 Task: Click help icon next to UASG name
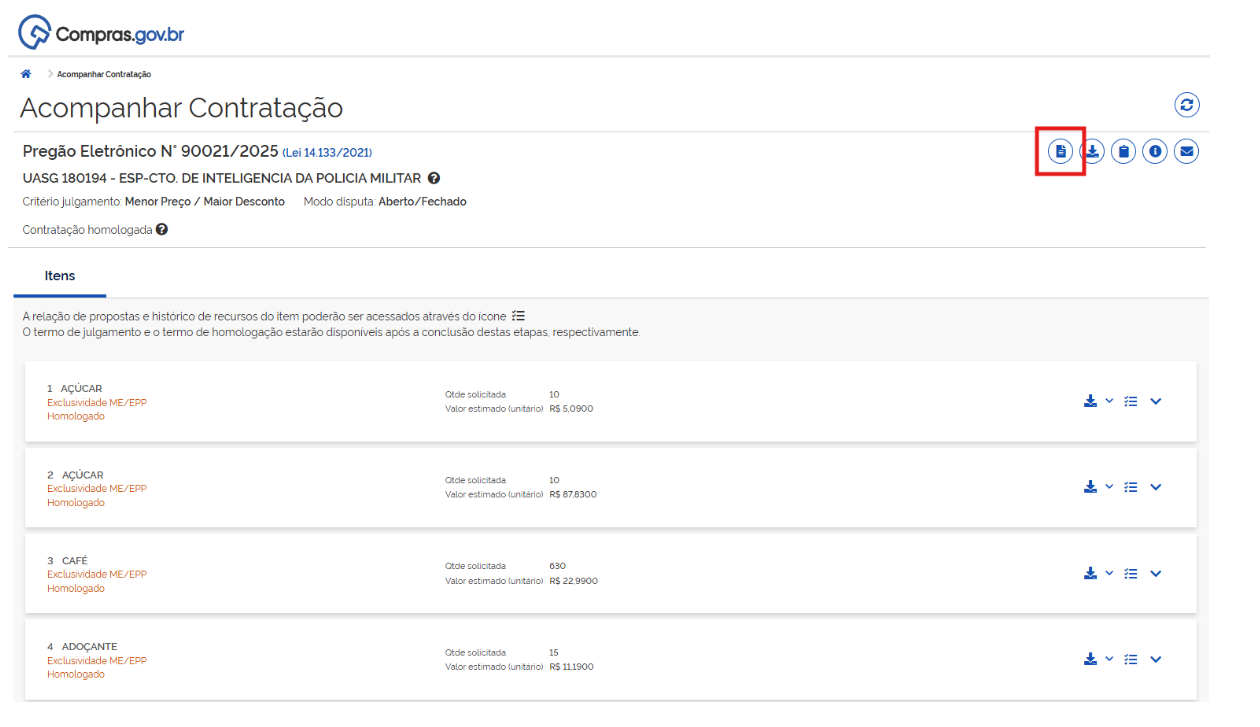coord(434,178)
